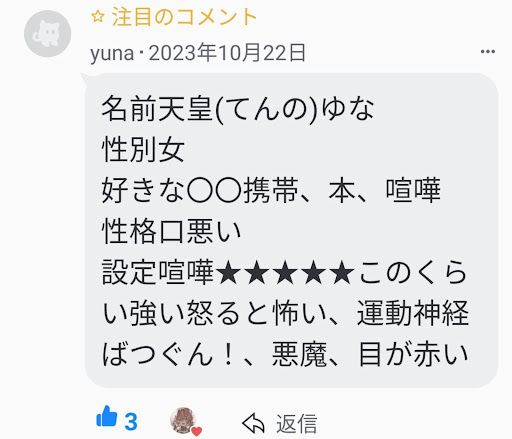Click the 注目のコメント label
The width and height of the screenshot is (512, 439).
click(184, 17)
